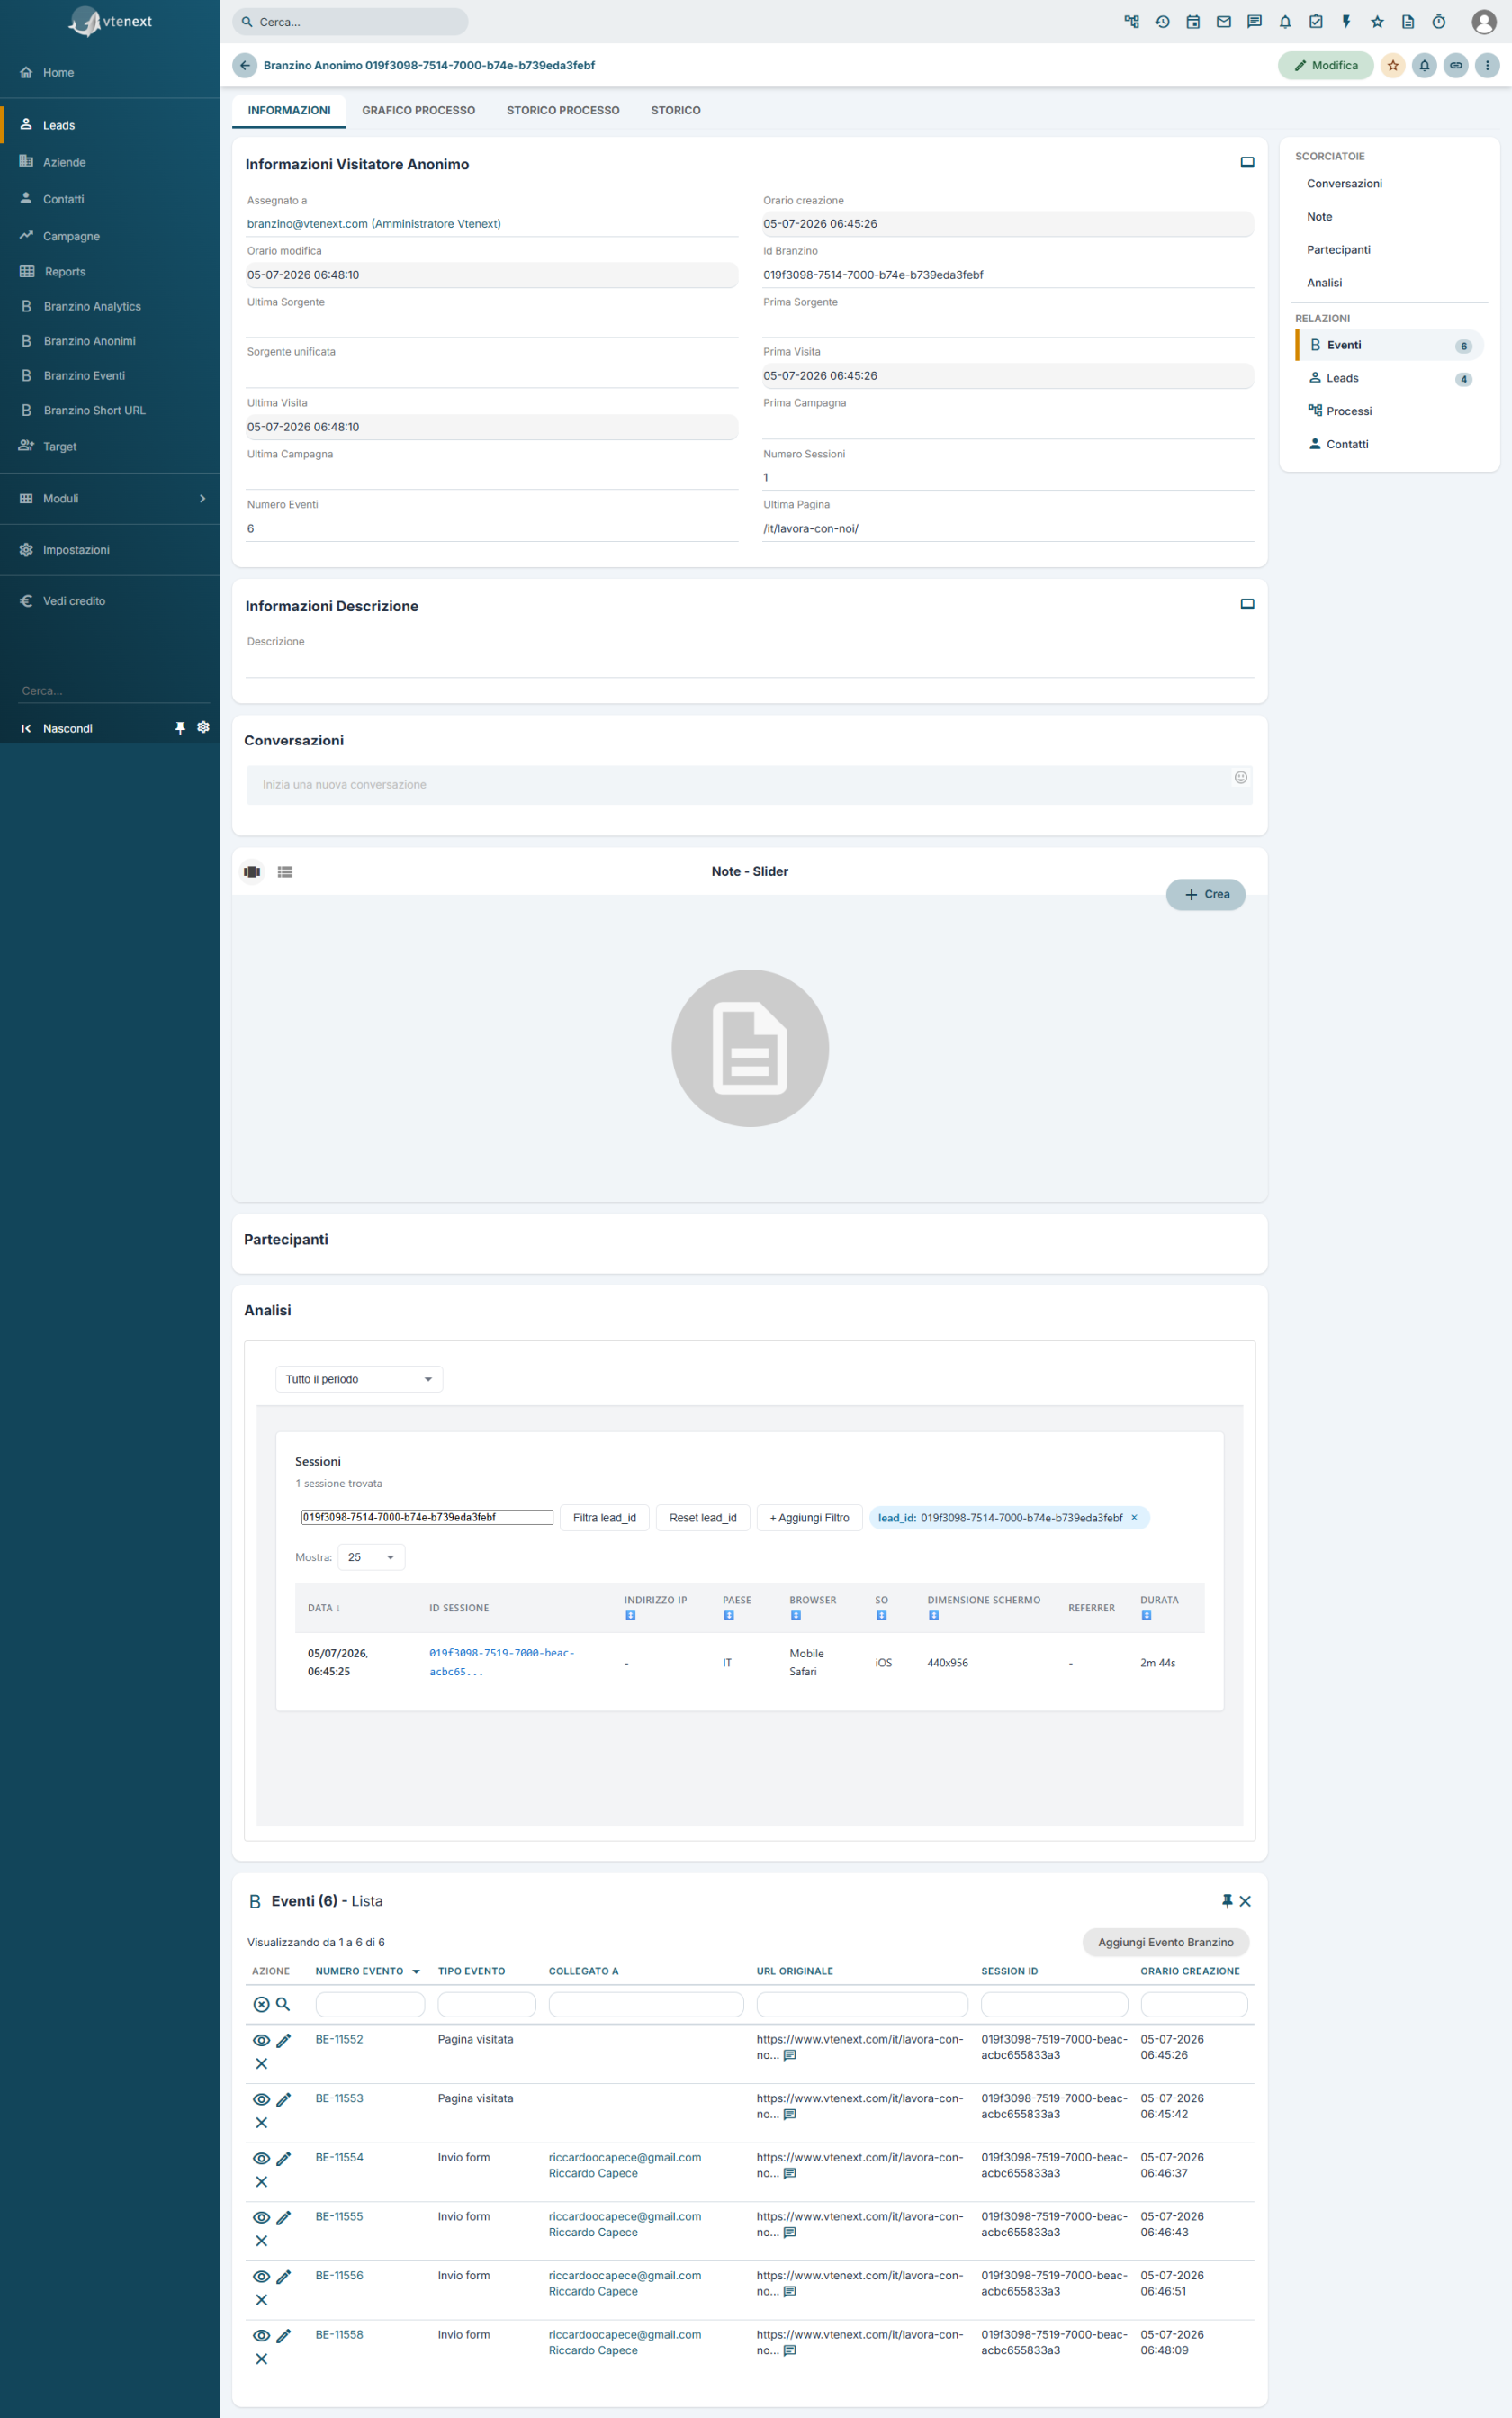Collapse the Informazioni Visitatore Anonimo block

1247,162
